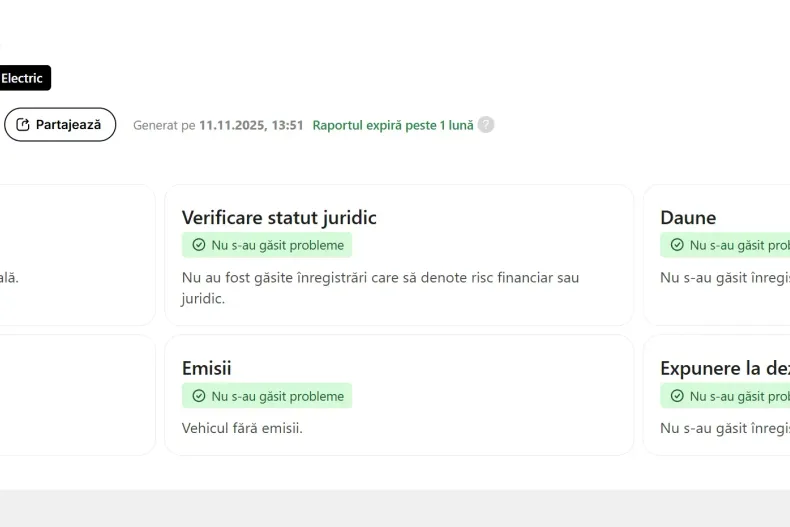Viewport: 790px width, 527px height.
Task: Click the checkmark icon under Daune
Action: click(677, 245)
